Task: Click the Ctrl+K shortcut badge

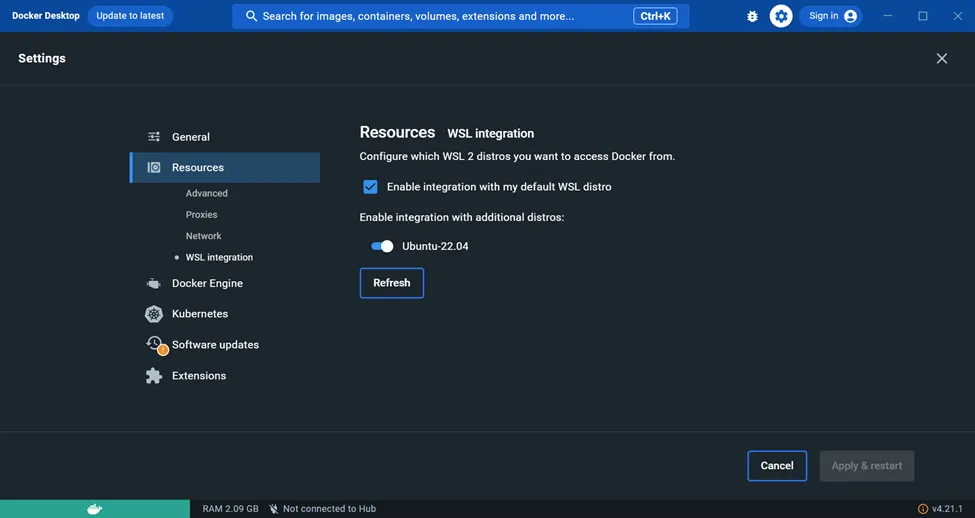Action: pos(655,16)
